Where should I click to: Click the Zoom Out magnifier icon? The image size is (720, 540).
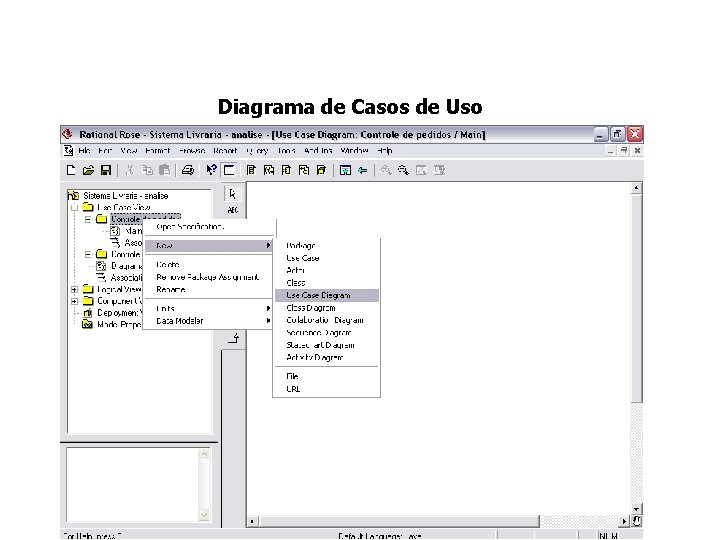pyautogui.click(x=404, y=170)
